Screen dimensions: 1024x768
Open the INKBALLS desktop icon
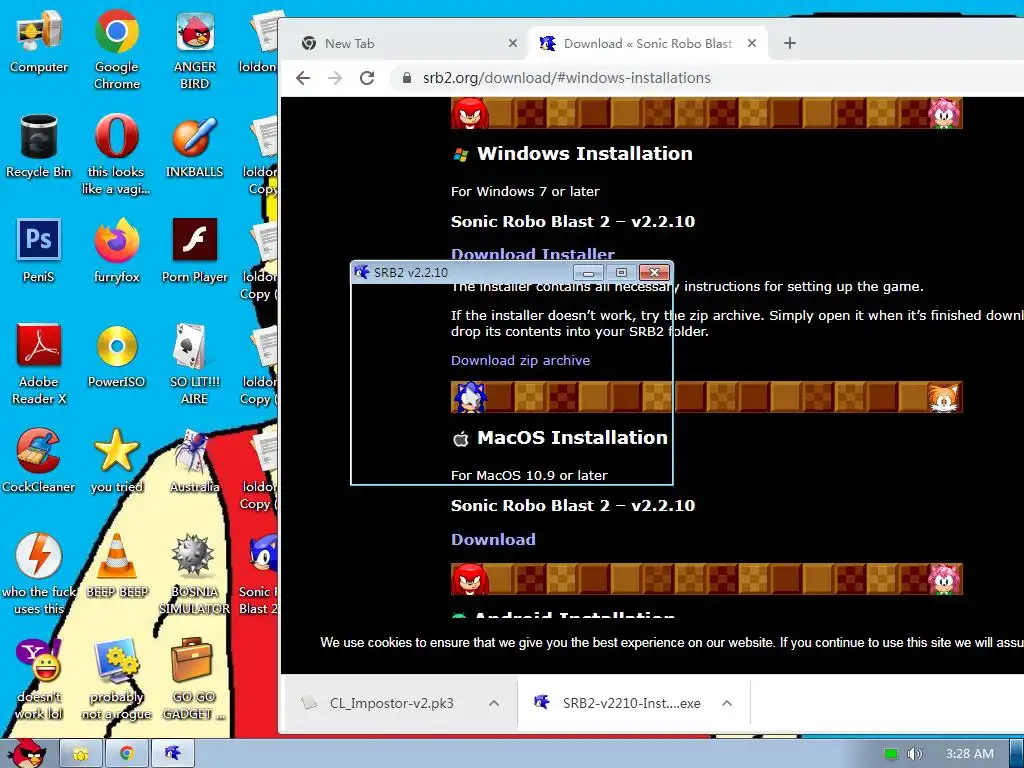pyautogui.click(x=195, y=146)
